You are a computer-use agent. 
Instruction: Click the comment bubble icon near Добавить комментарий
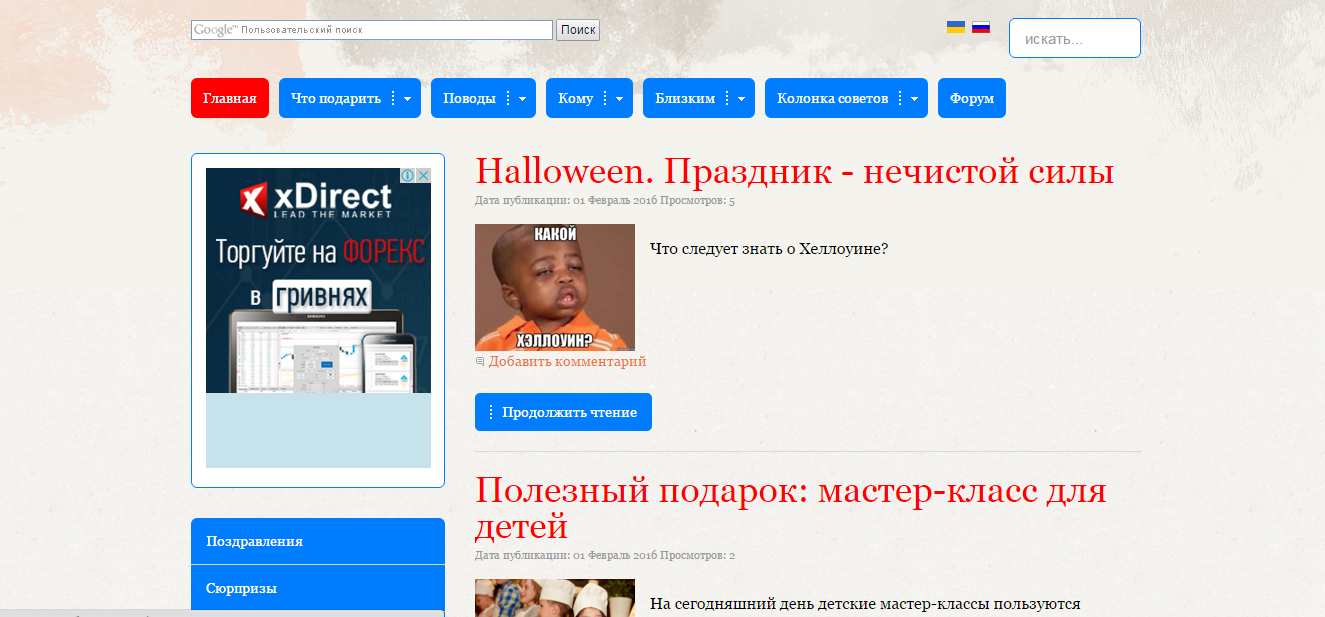tap(479, 360)
